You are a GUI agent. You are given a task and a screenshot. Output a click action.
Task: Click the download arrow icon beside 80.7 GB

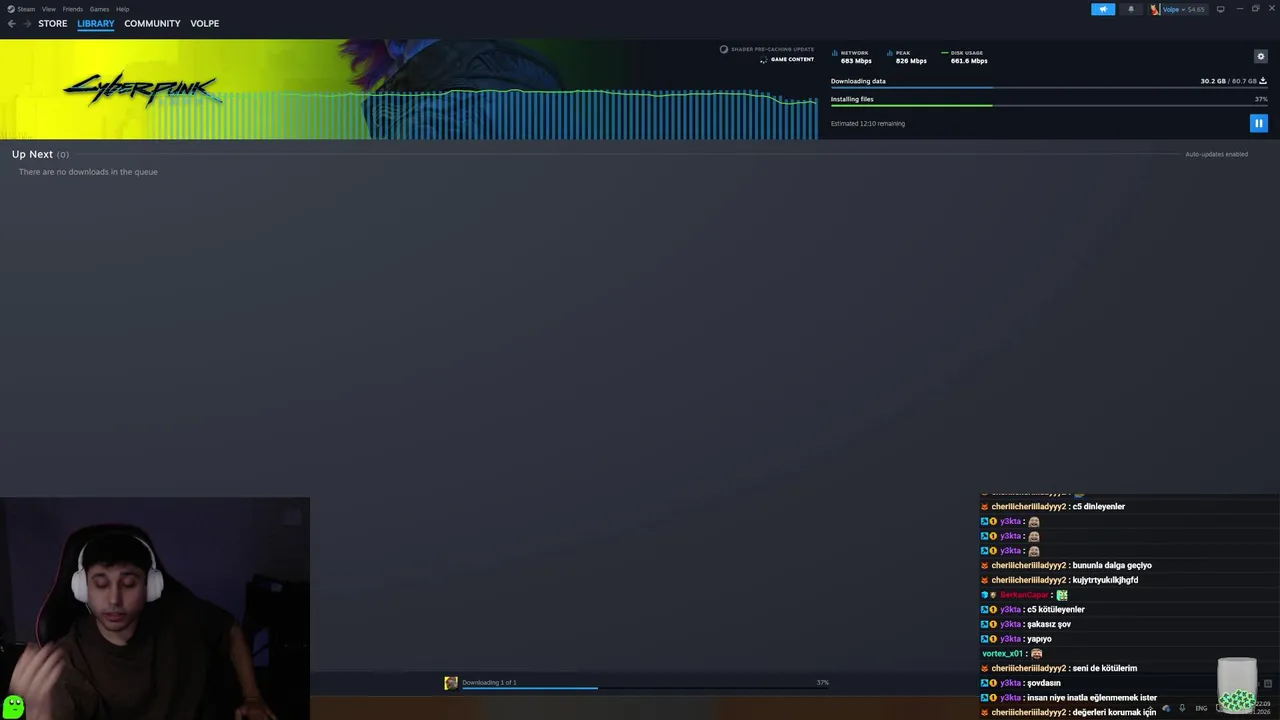(x=1263, y=81)
